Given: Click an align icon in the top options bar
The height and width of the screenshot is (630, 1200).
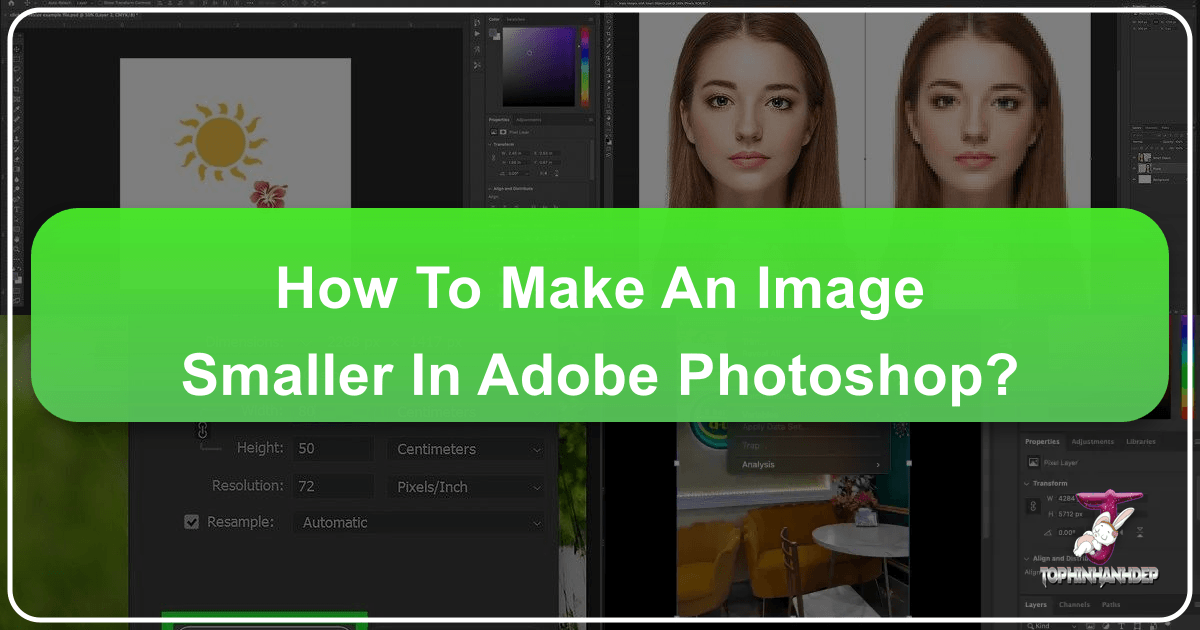Looking at the screenshot, I should click(x=160, y=4).
